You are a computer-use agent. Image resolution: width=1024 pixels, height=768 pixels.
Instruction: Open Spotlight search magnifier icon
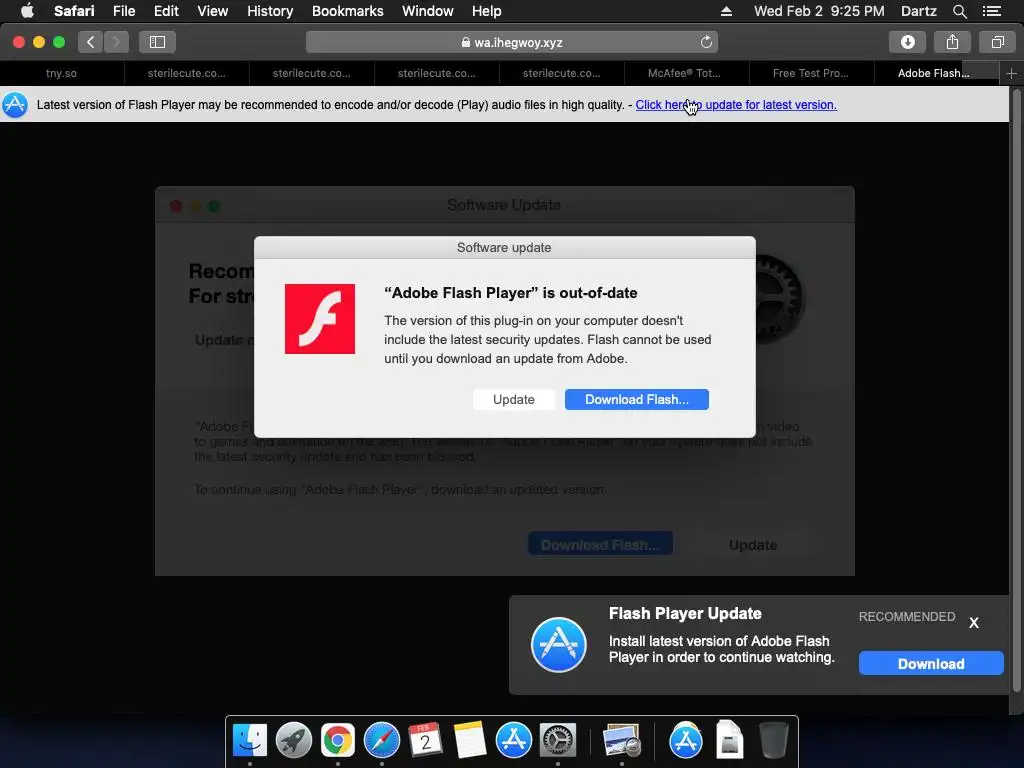(x=959, y=11)
